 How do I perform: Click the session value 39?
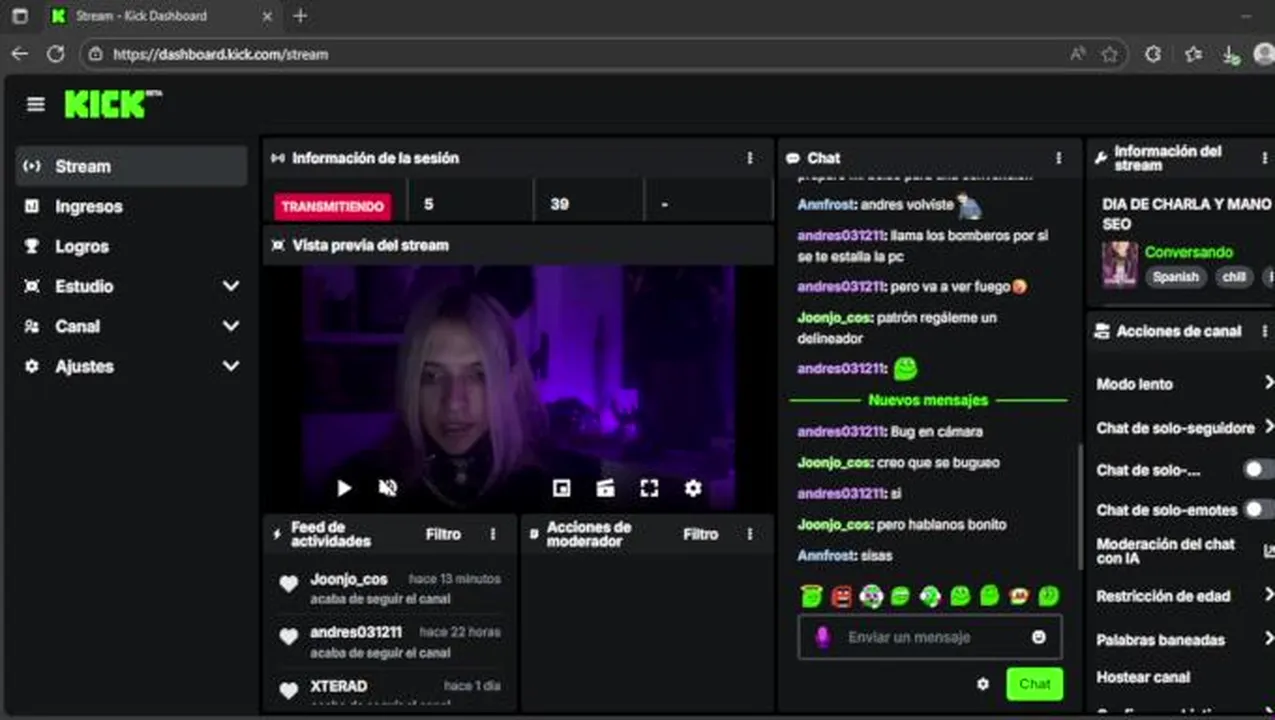559,204
